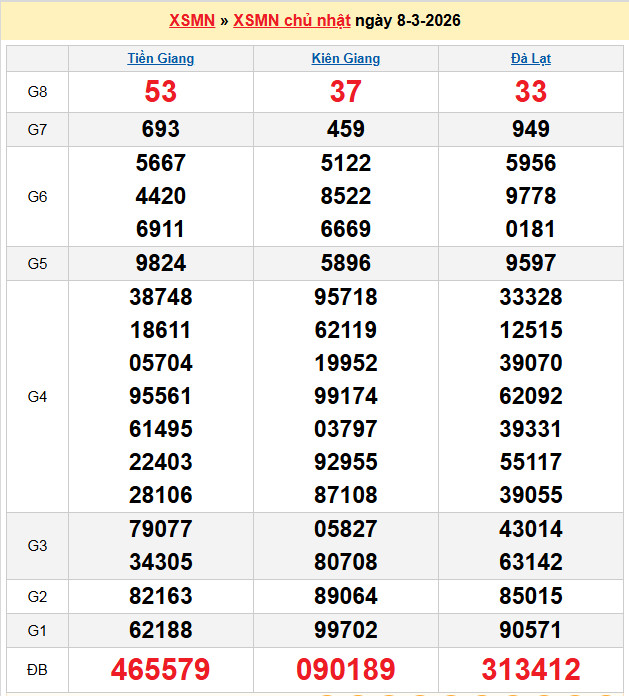Select the G3 number 43014
Screen dimensions: 629x696
(531, 529)
